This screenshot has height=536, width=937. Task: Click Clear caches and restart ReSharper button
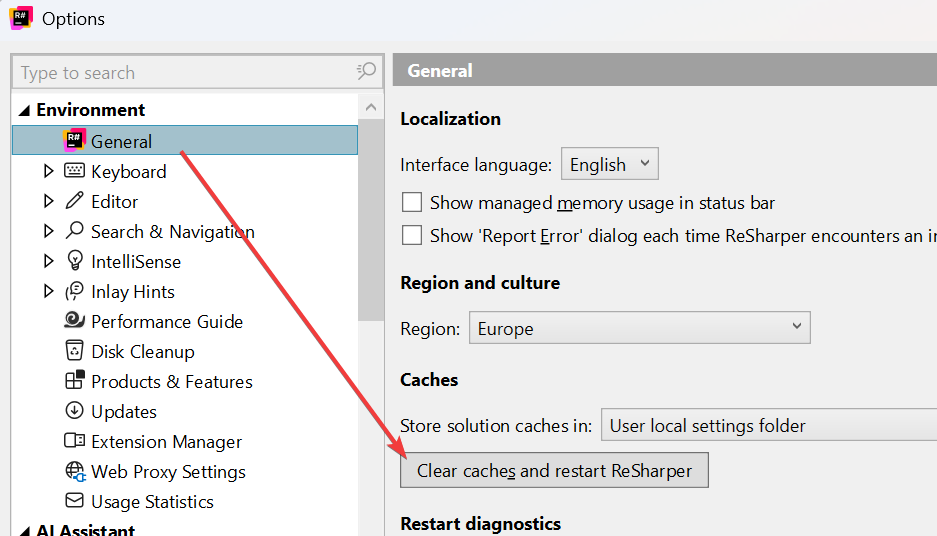click(x=554, y=470)
